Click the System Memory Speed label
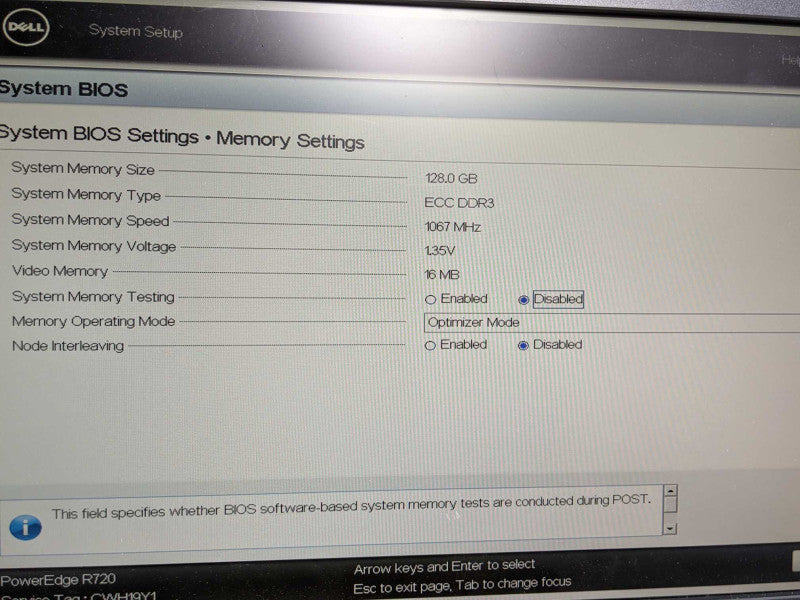Viewport: 800px width, 600px height. point(90,220)
